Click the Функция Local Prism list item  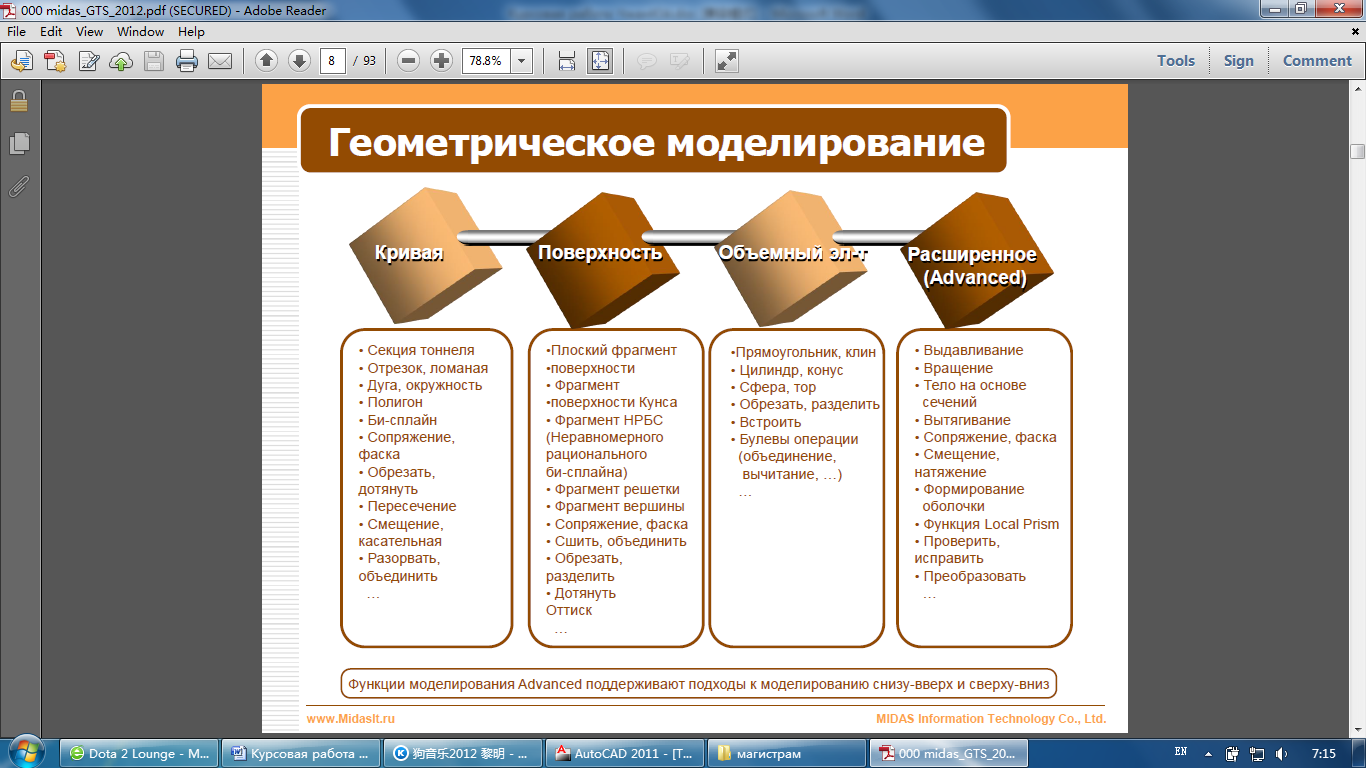pyautogui.click(x=987, y=524)
